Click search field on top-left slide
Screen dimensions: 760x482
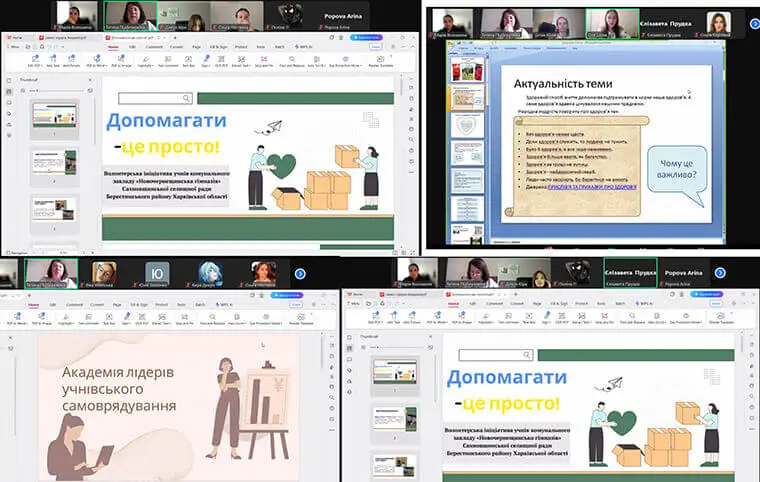tap(156, 98)
